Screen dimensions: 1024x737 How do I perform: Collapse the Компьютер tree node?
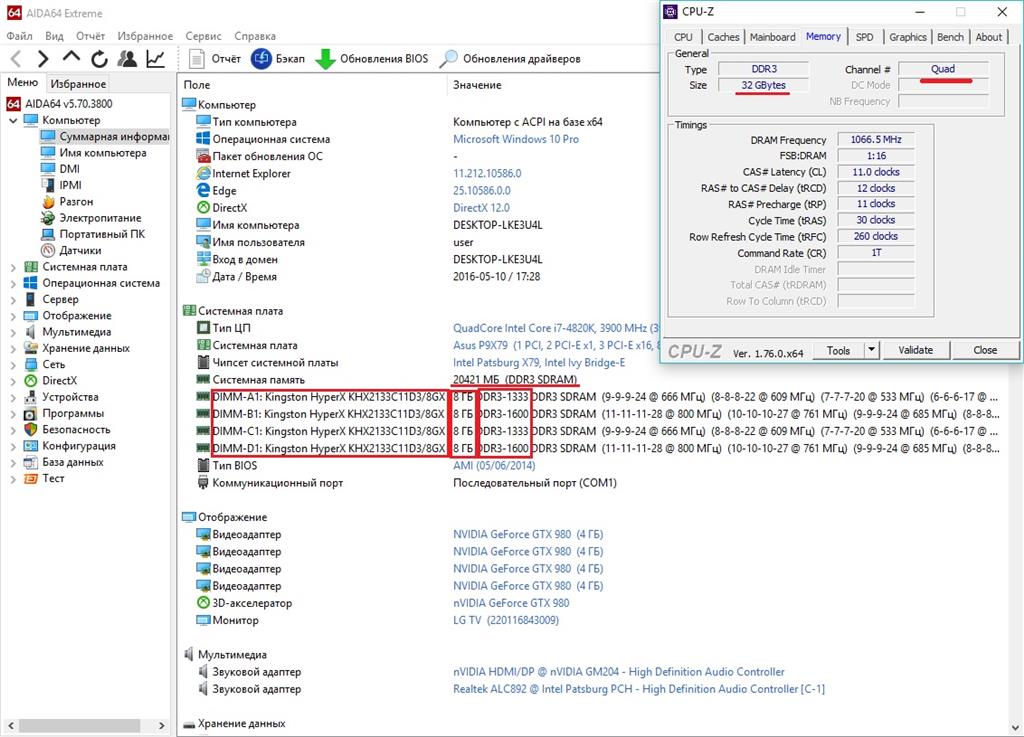[13, 120]
